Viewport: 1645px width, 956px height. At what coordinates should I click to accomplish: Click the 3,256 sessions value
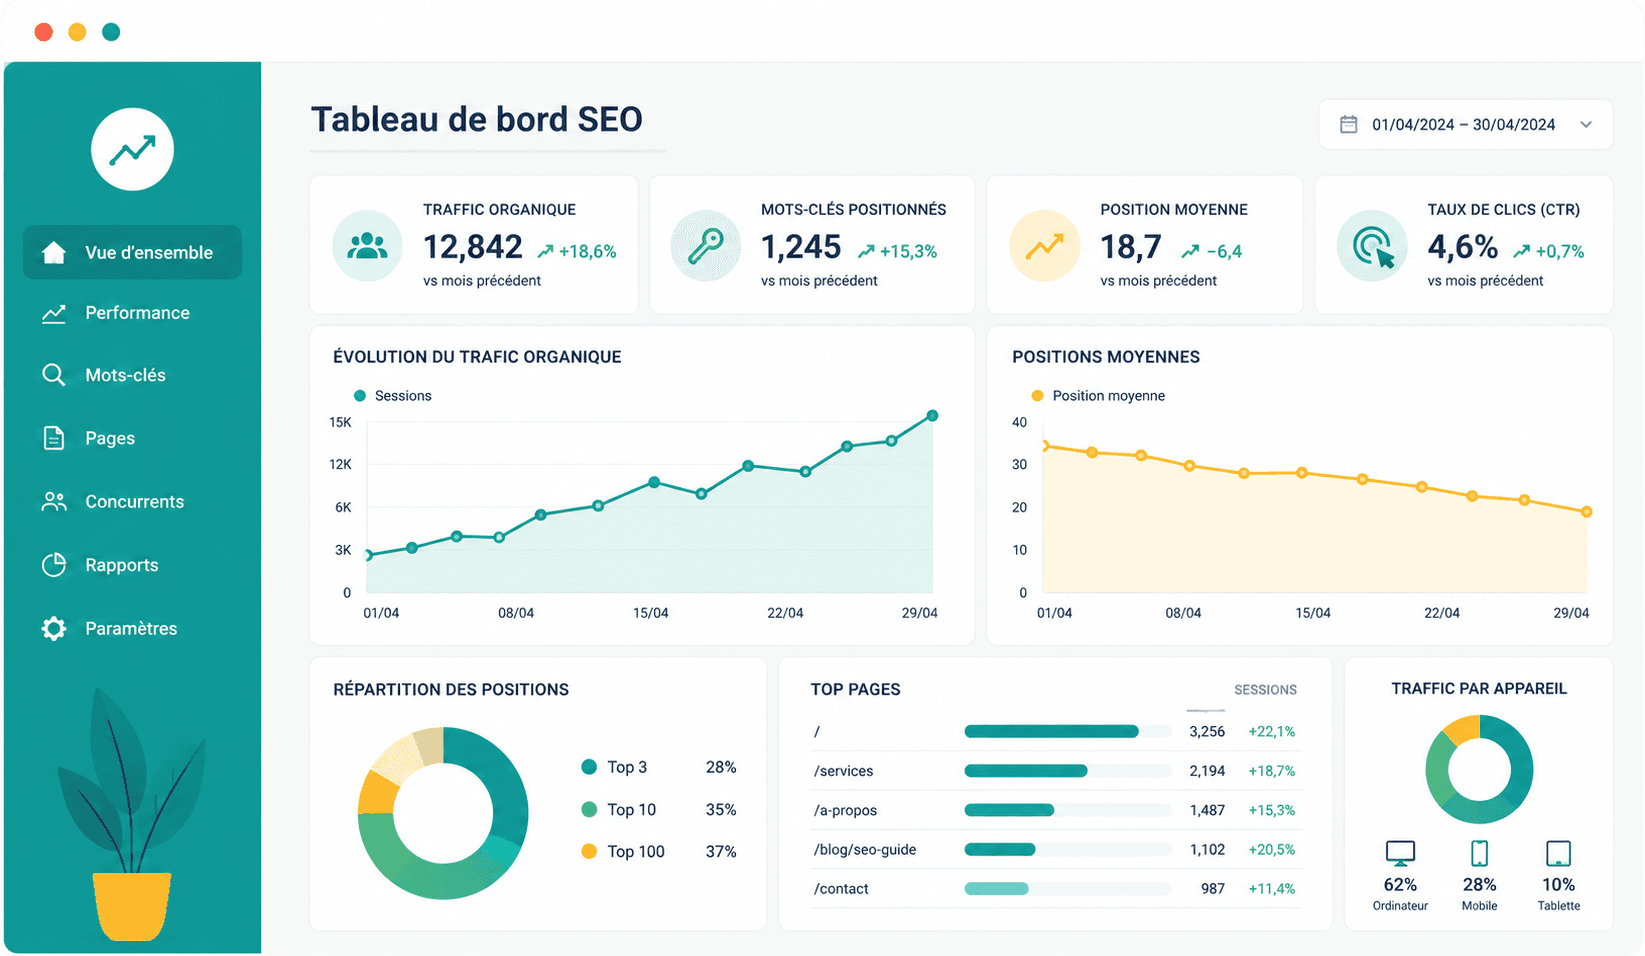click(x=1207, y=732)
